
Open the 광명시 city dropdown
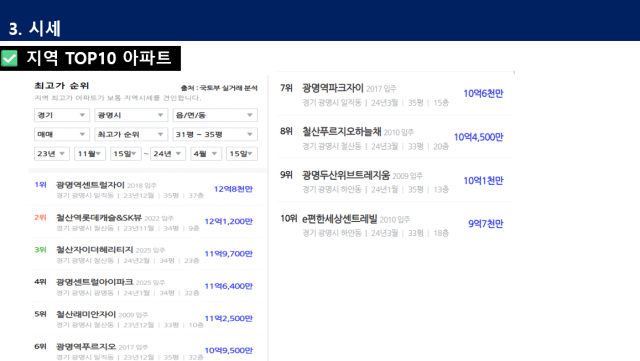point(131,115)
